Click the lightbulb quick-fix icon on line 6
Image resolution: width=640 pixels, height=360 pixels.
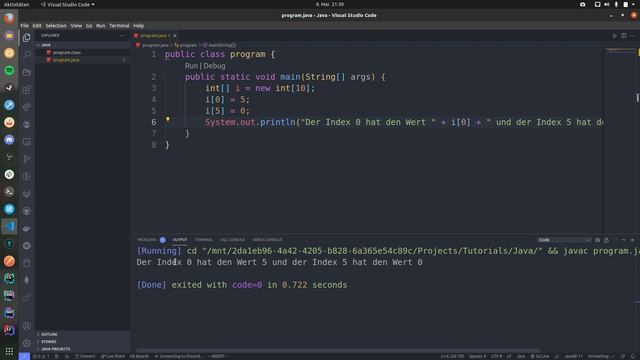168,120
